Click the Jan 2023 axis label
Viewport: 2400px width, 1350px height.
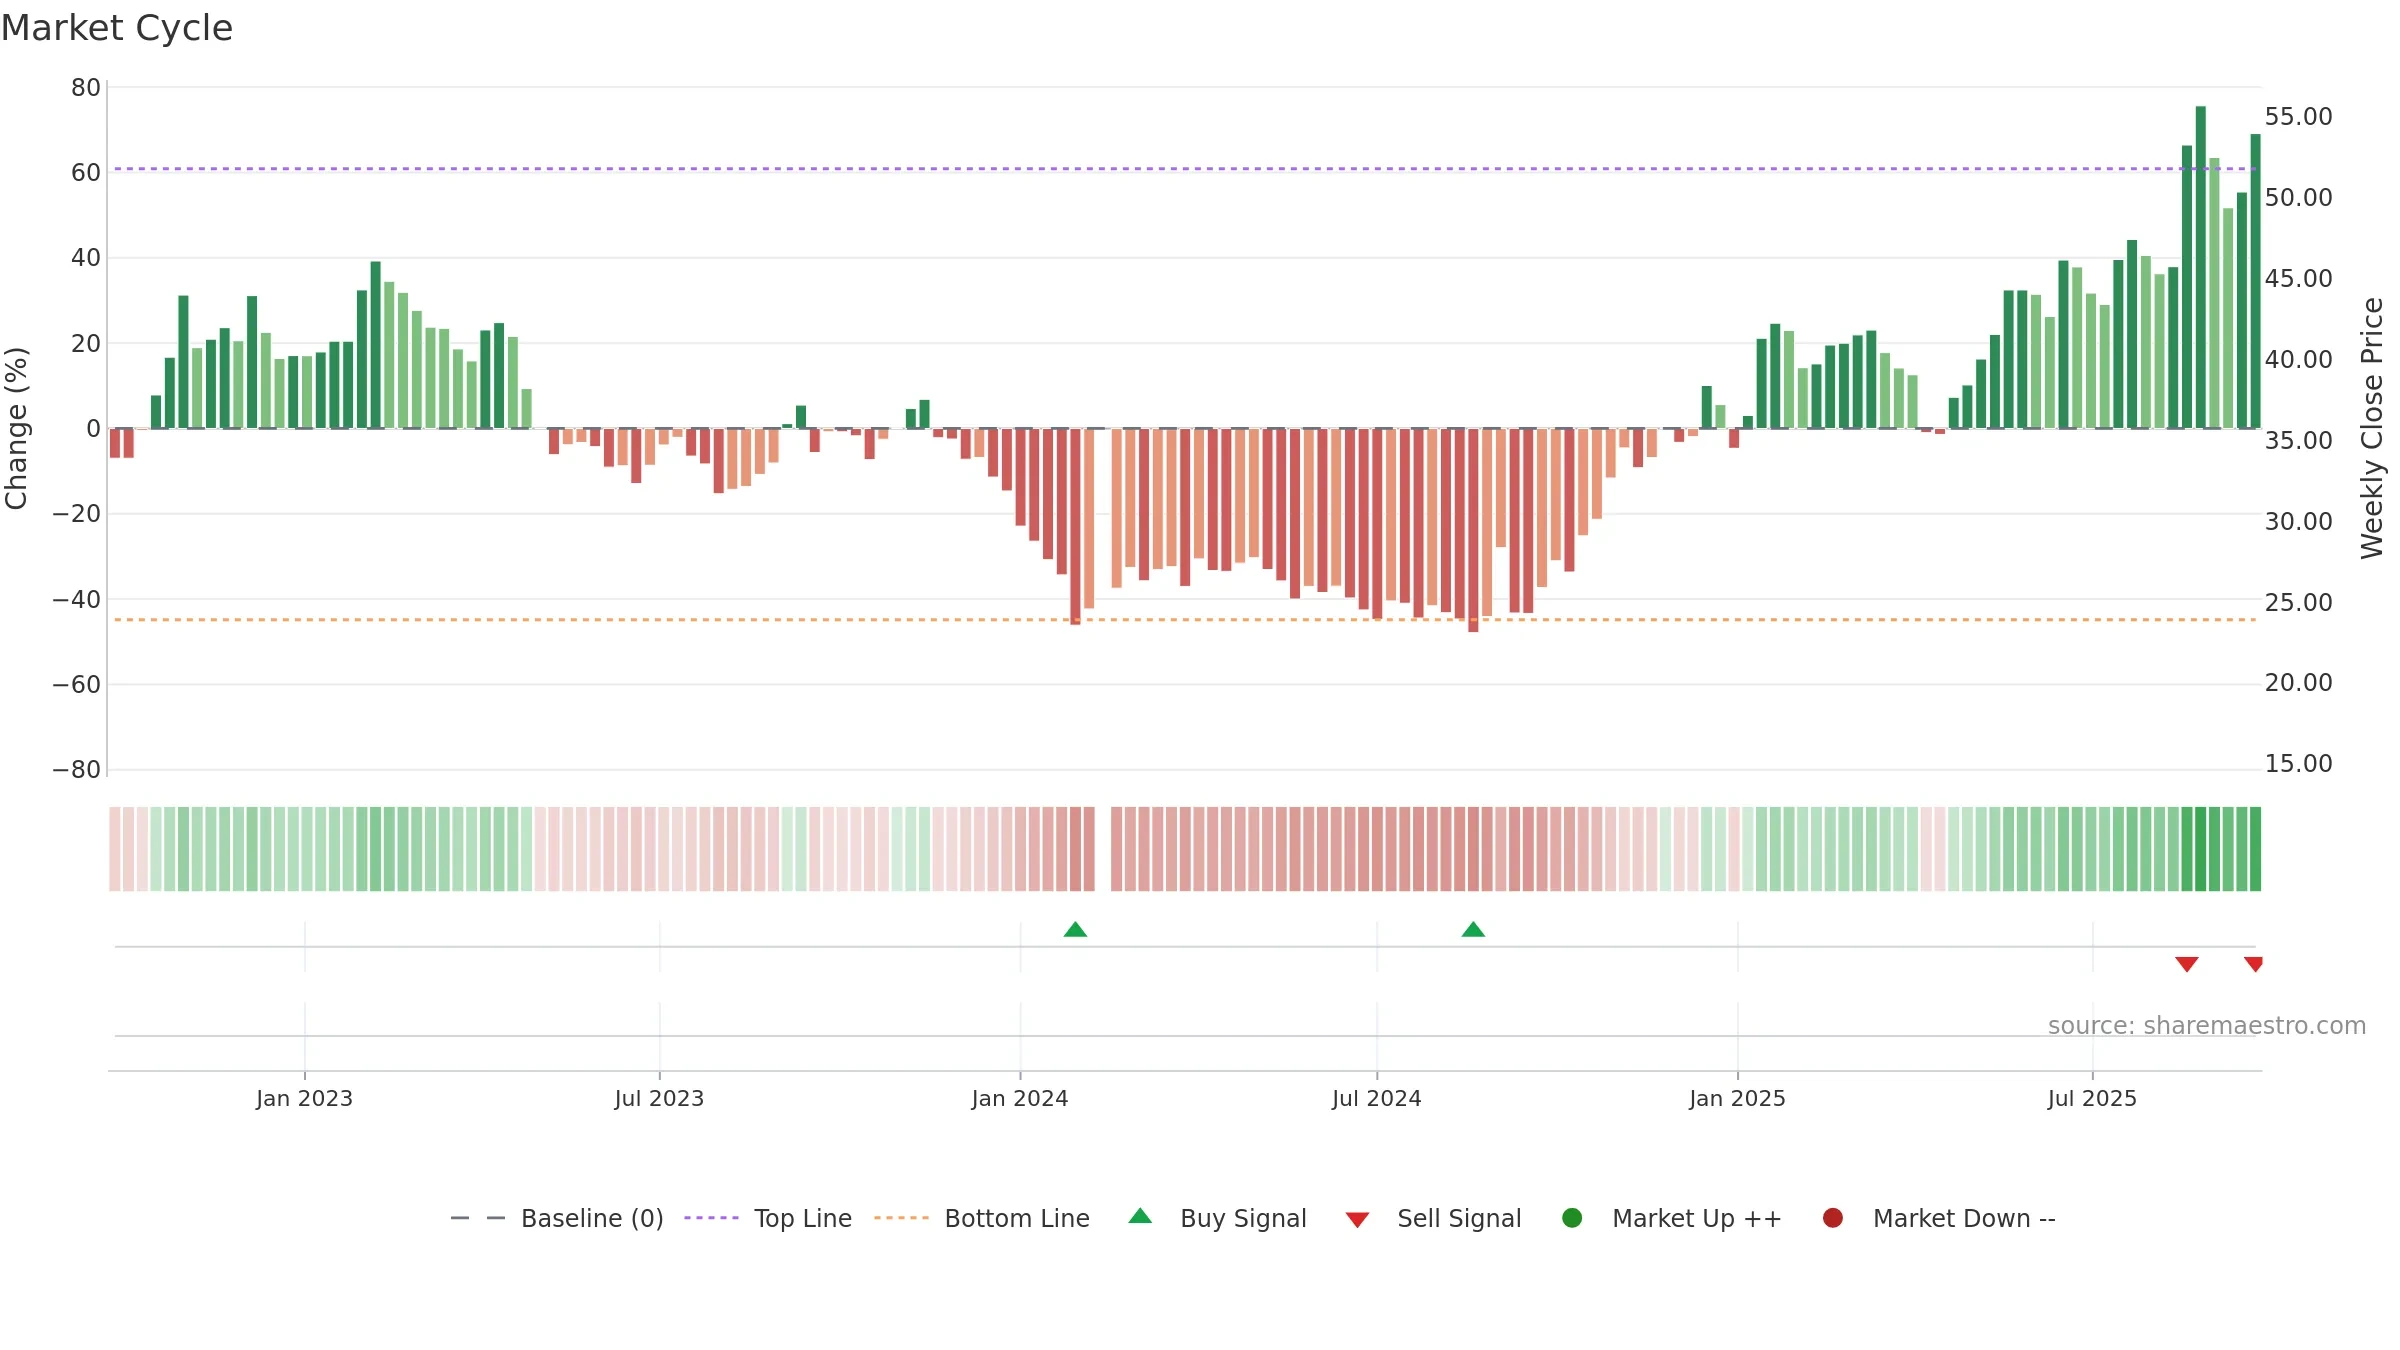coord(304,1098)
